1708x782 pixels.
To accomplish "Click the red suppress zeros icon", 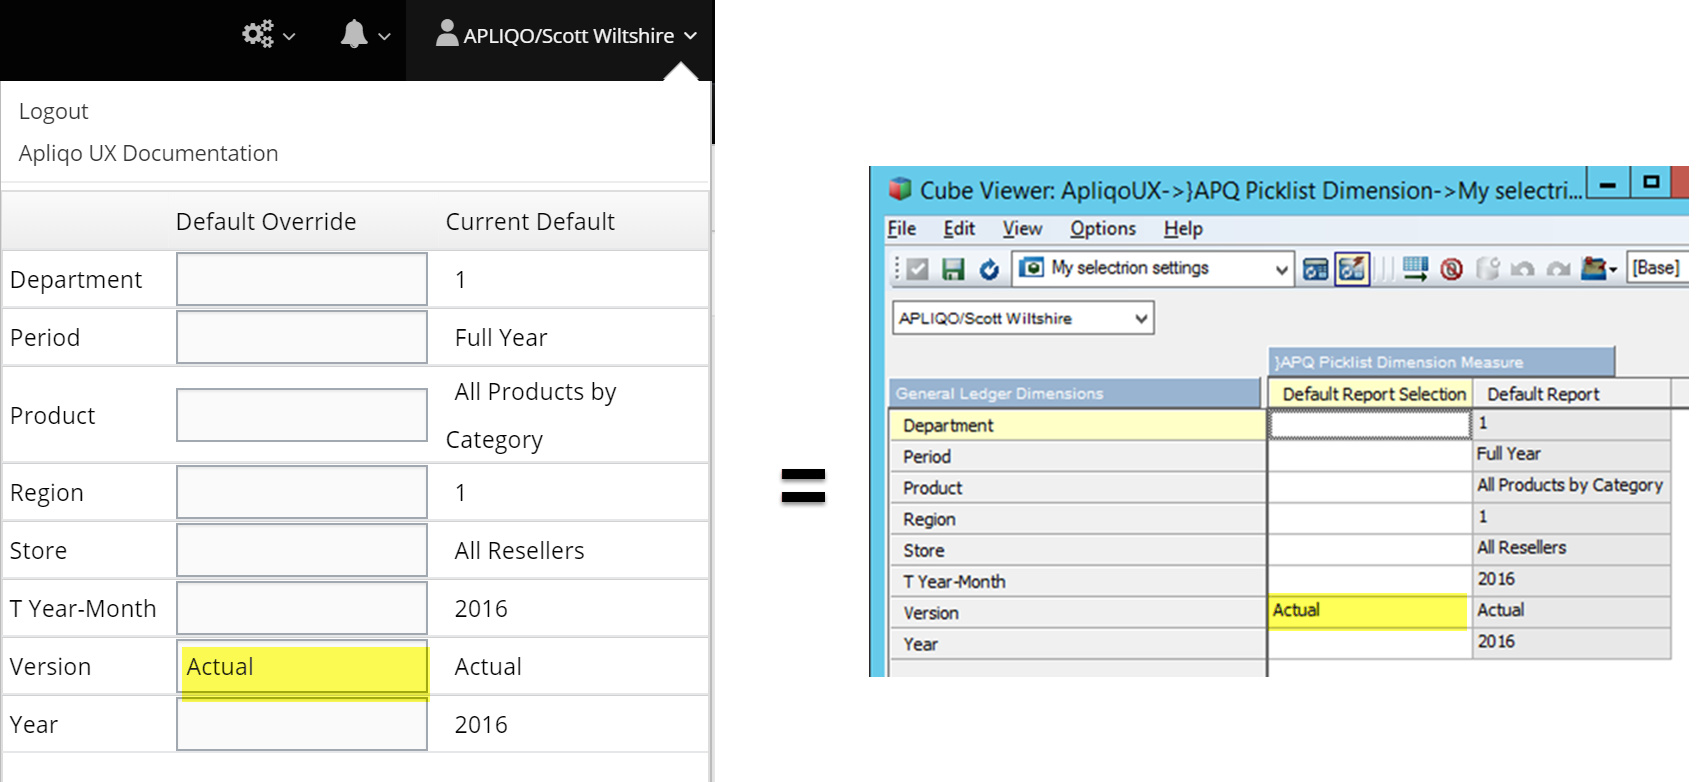I will tap(1452, 269).
